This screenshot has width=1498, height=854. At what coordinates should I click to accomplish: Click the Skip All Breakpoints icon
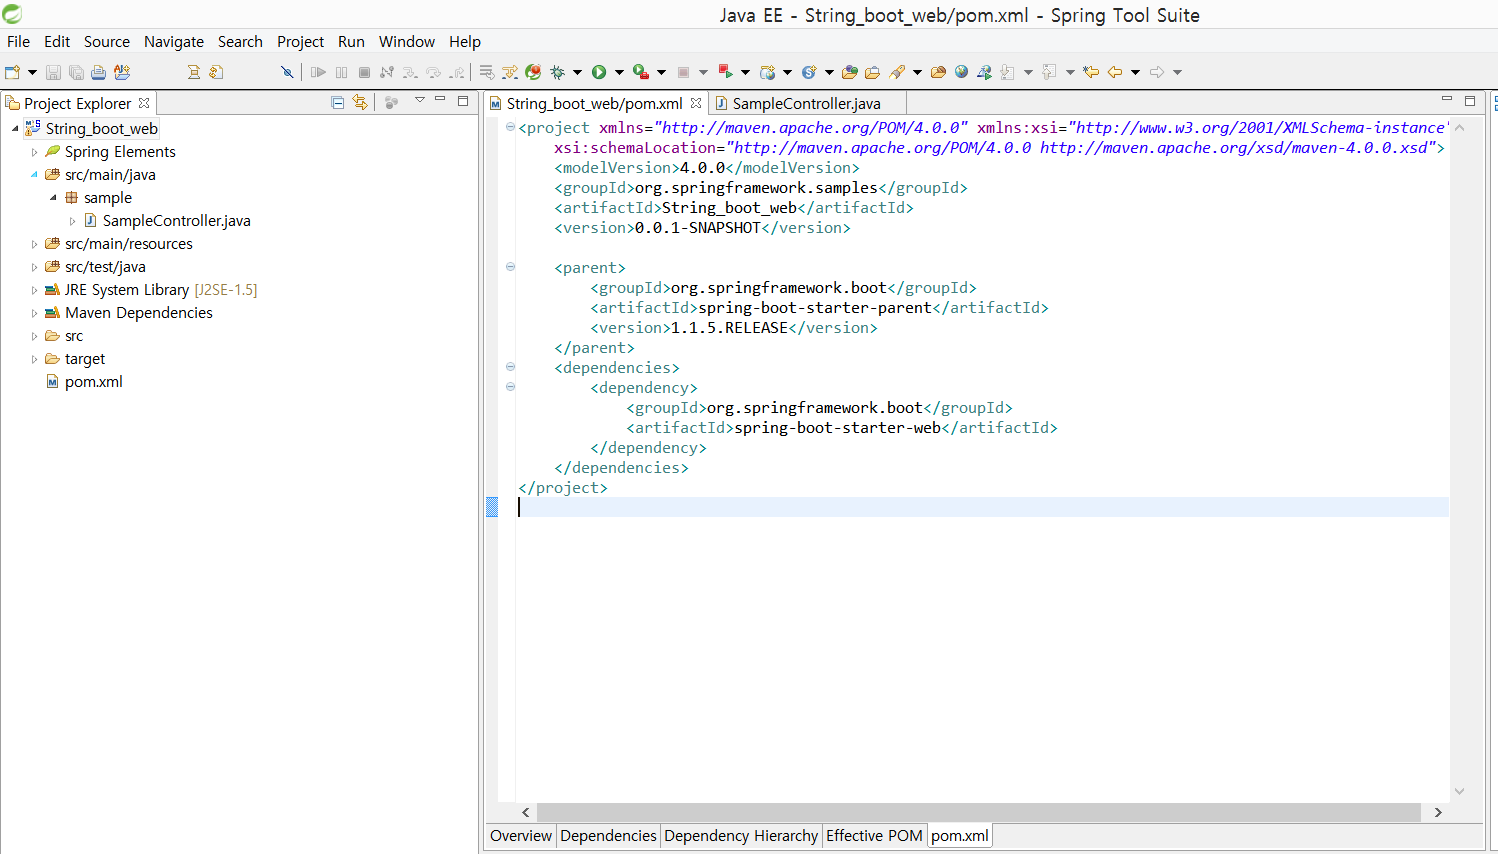[x=287, y=72]
